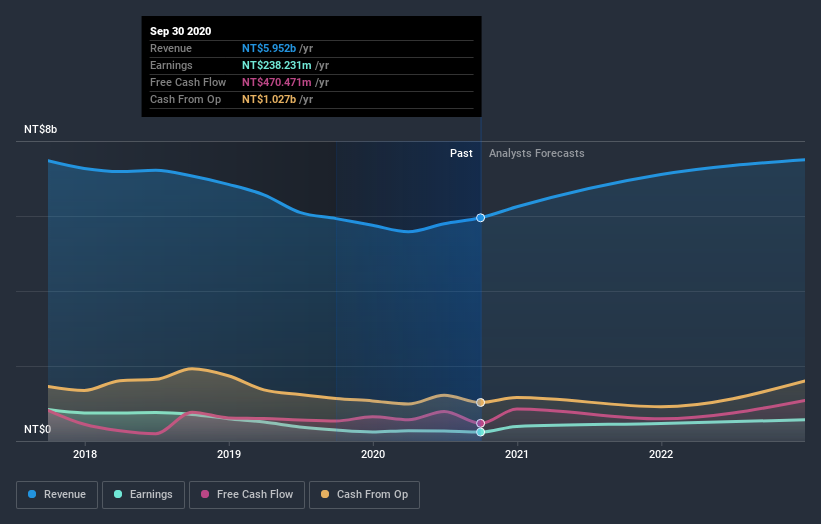The height and width of the screenshot is (524, 821).
Task: Click the Revenue row label in tooltip
Action: pyautogui.click(x=171, y=48)
